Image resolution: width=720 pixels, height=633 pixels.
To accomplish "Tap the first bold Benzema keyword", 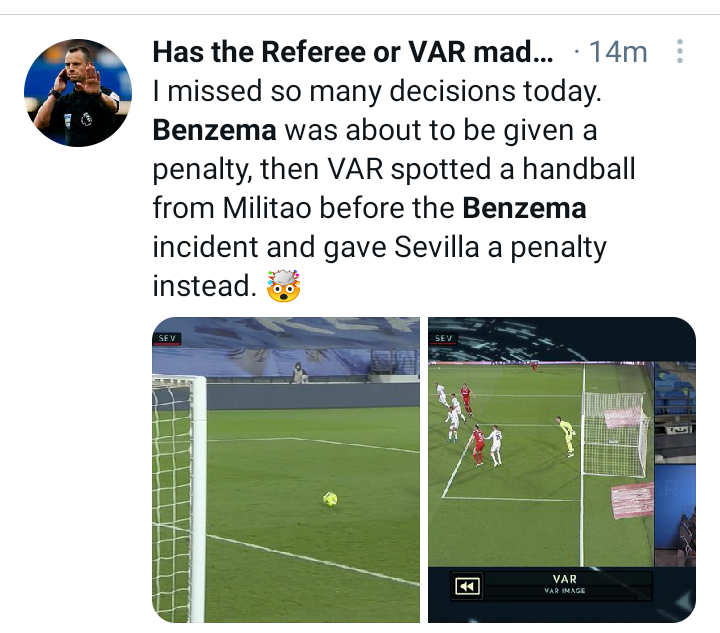I will point(214,130).
